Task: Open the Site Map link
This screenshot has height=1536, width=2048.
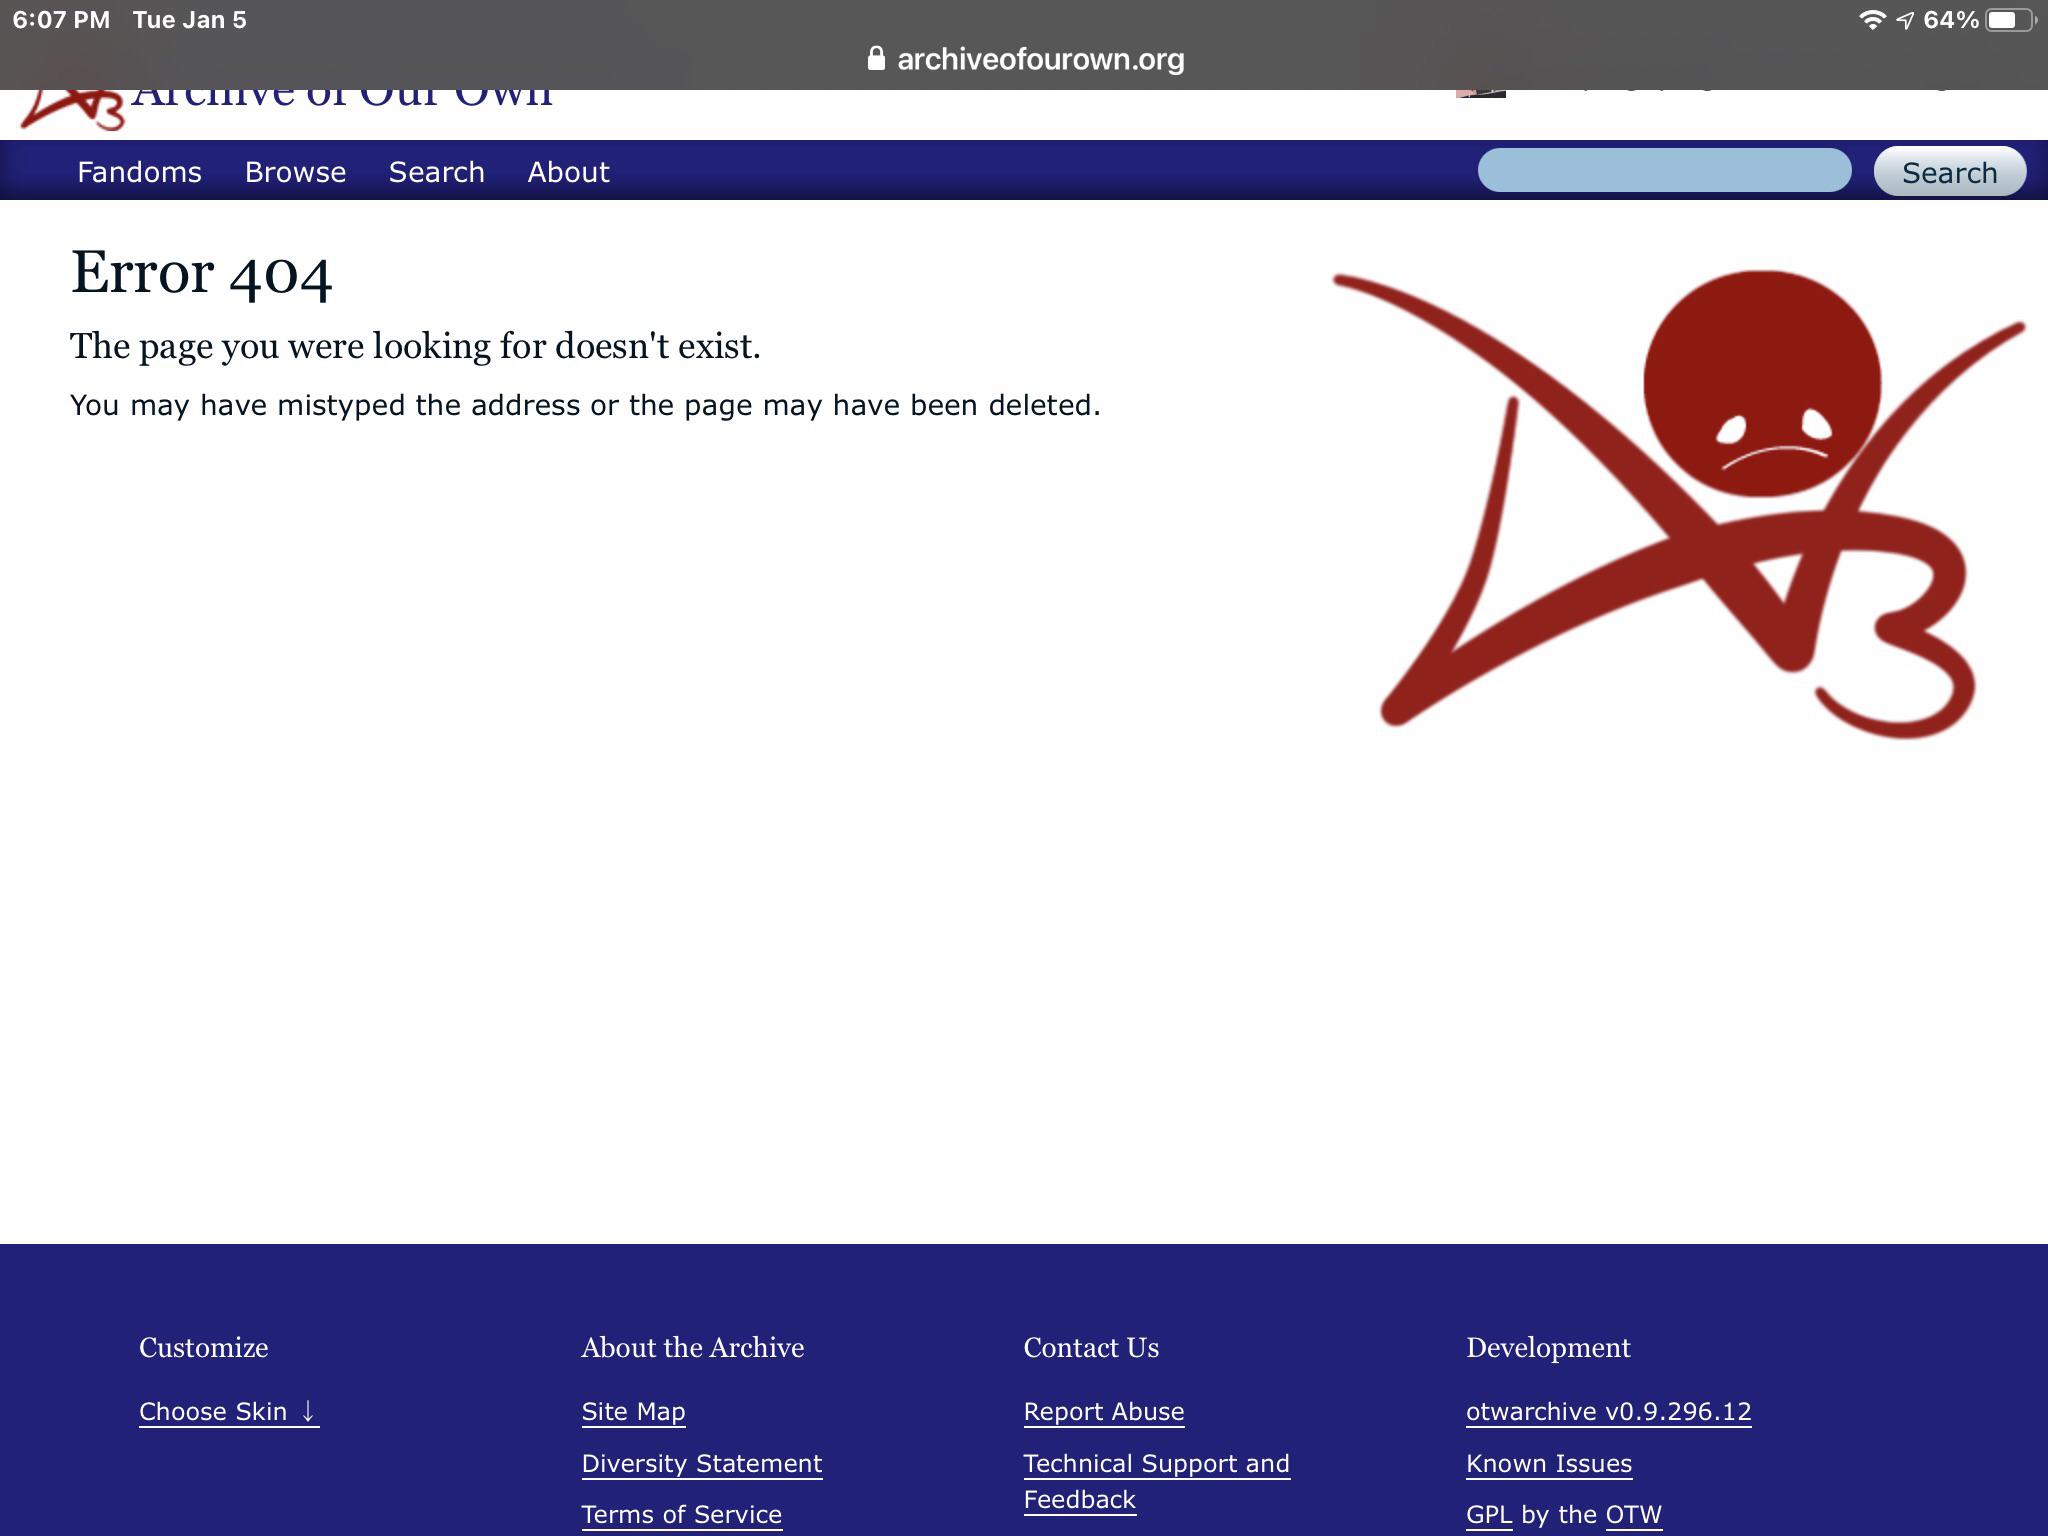Action: point(633,1411)
